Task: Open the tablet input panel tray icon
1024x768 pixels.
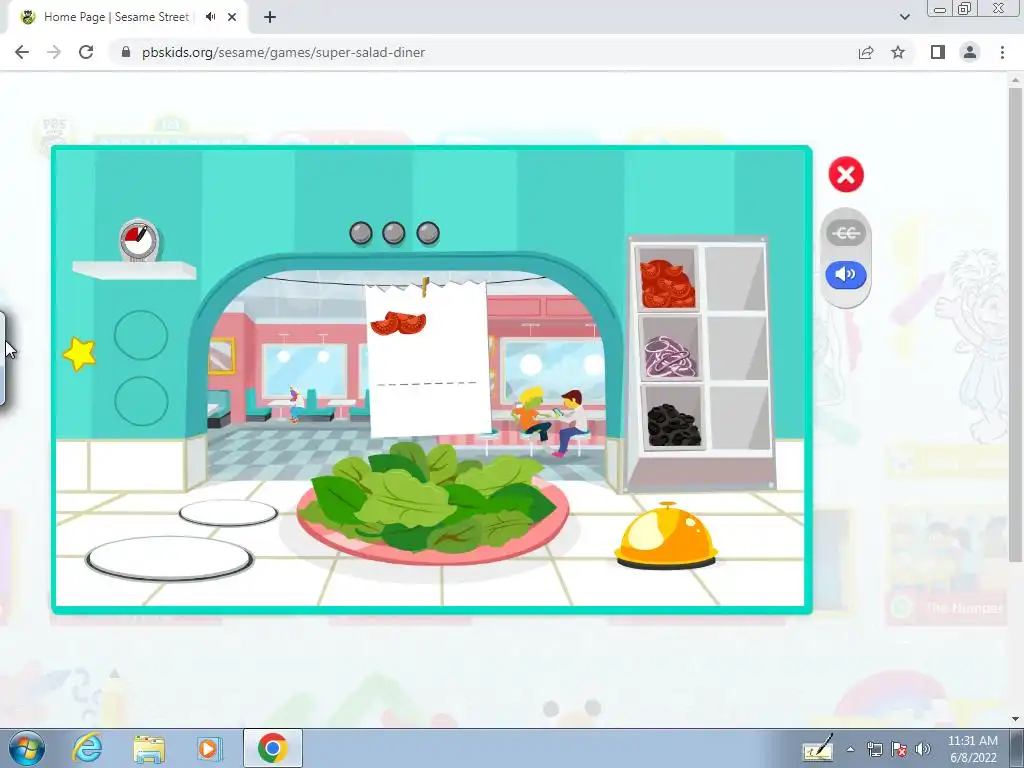Action: [x=818, y=748]
